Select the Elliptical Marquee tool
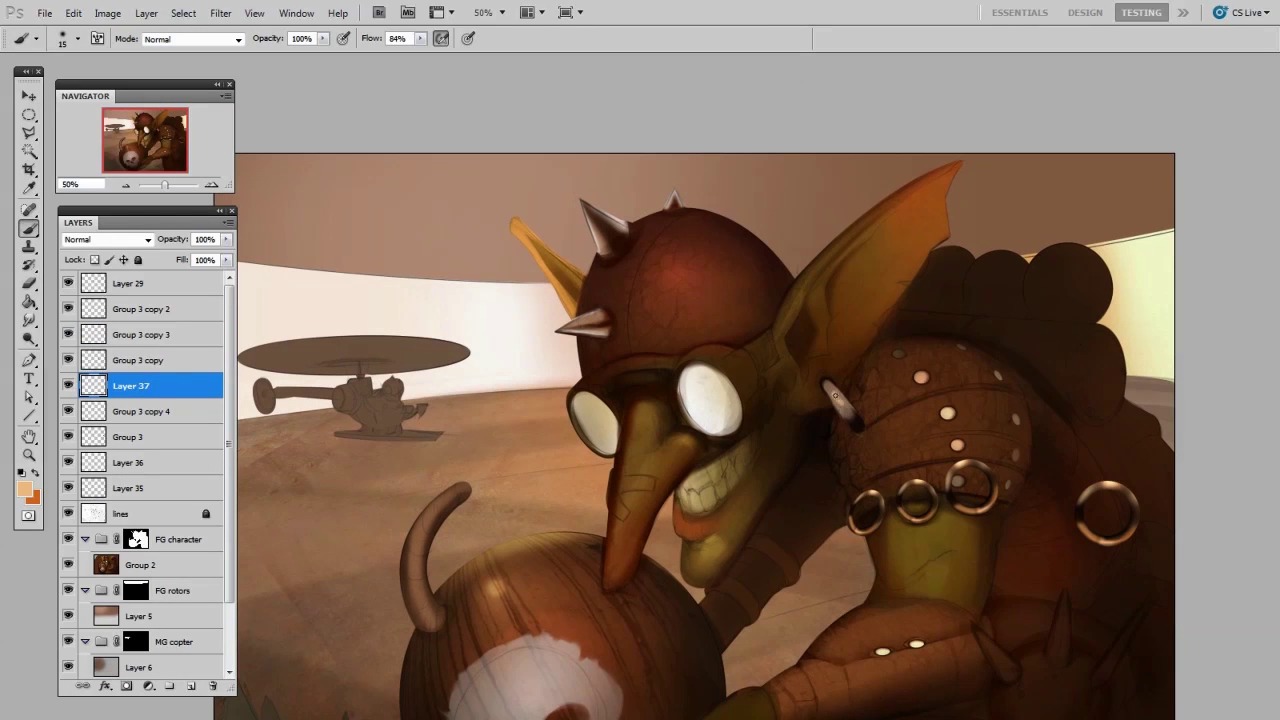The image size is (1280, 720). click(29, 115)
